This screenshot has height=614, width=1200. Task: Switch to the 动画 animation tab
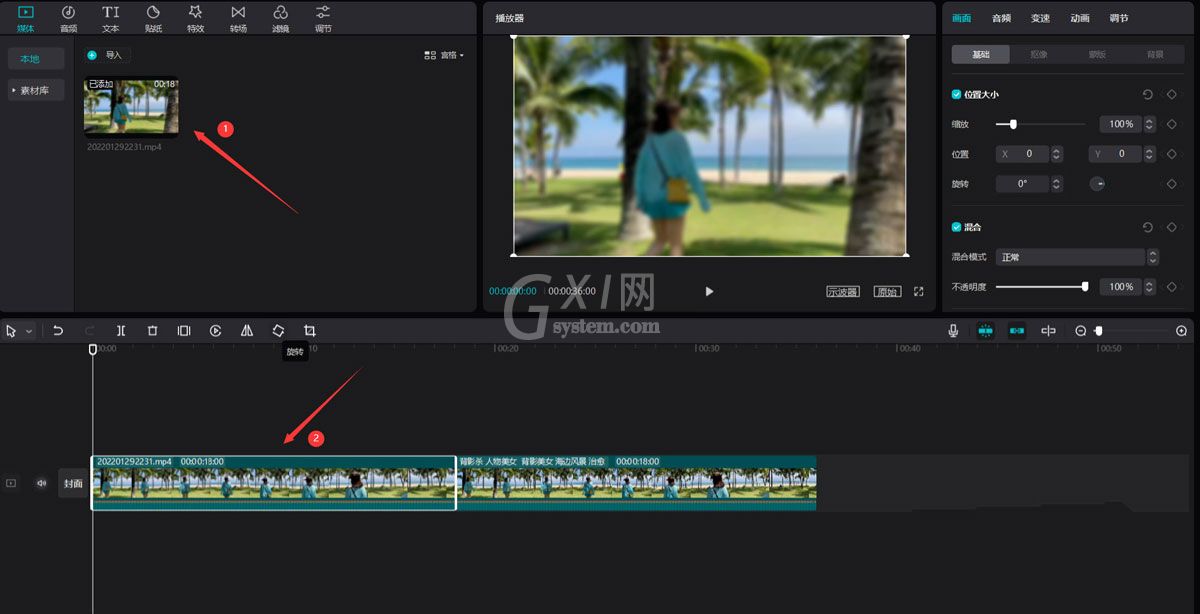click(1080, 18)
